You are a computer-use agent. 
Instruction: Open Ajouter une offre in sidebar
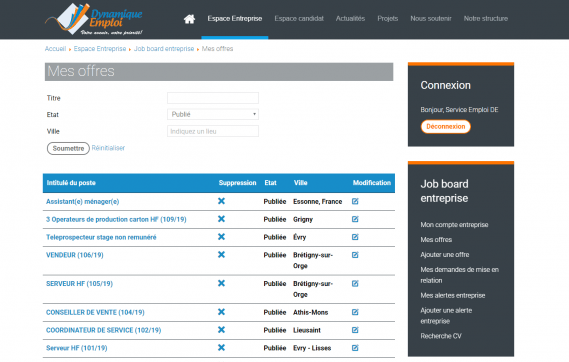[445, 254]
